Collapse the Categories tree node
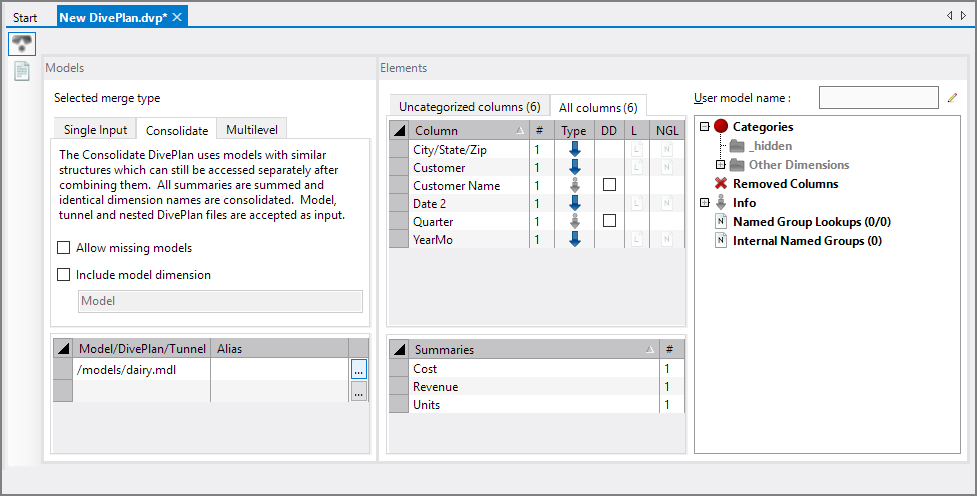The width and height of the screenshot is (977, 496). [x=705, y=127]
